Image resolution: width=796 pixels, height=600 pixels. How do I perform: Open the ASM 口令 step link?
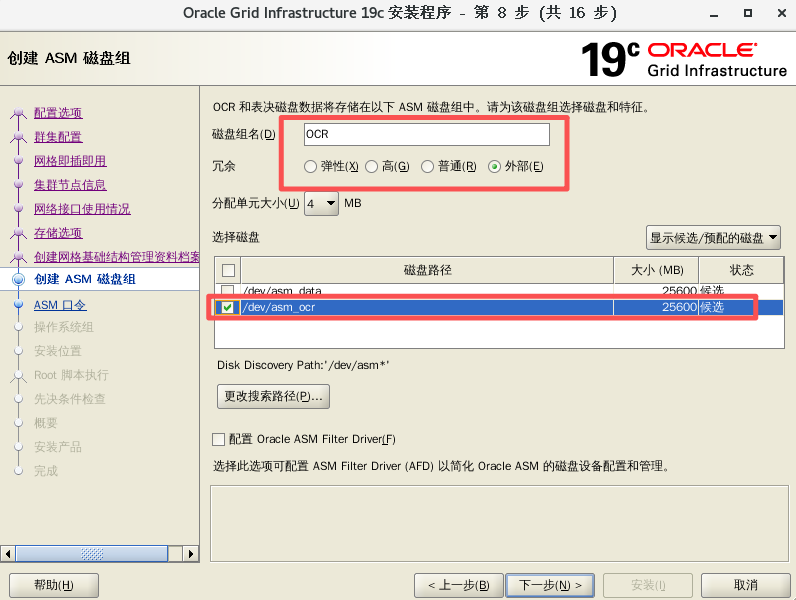(60, 305)
